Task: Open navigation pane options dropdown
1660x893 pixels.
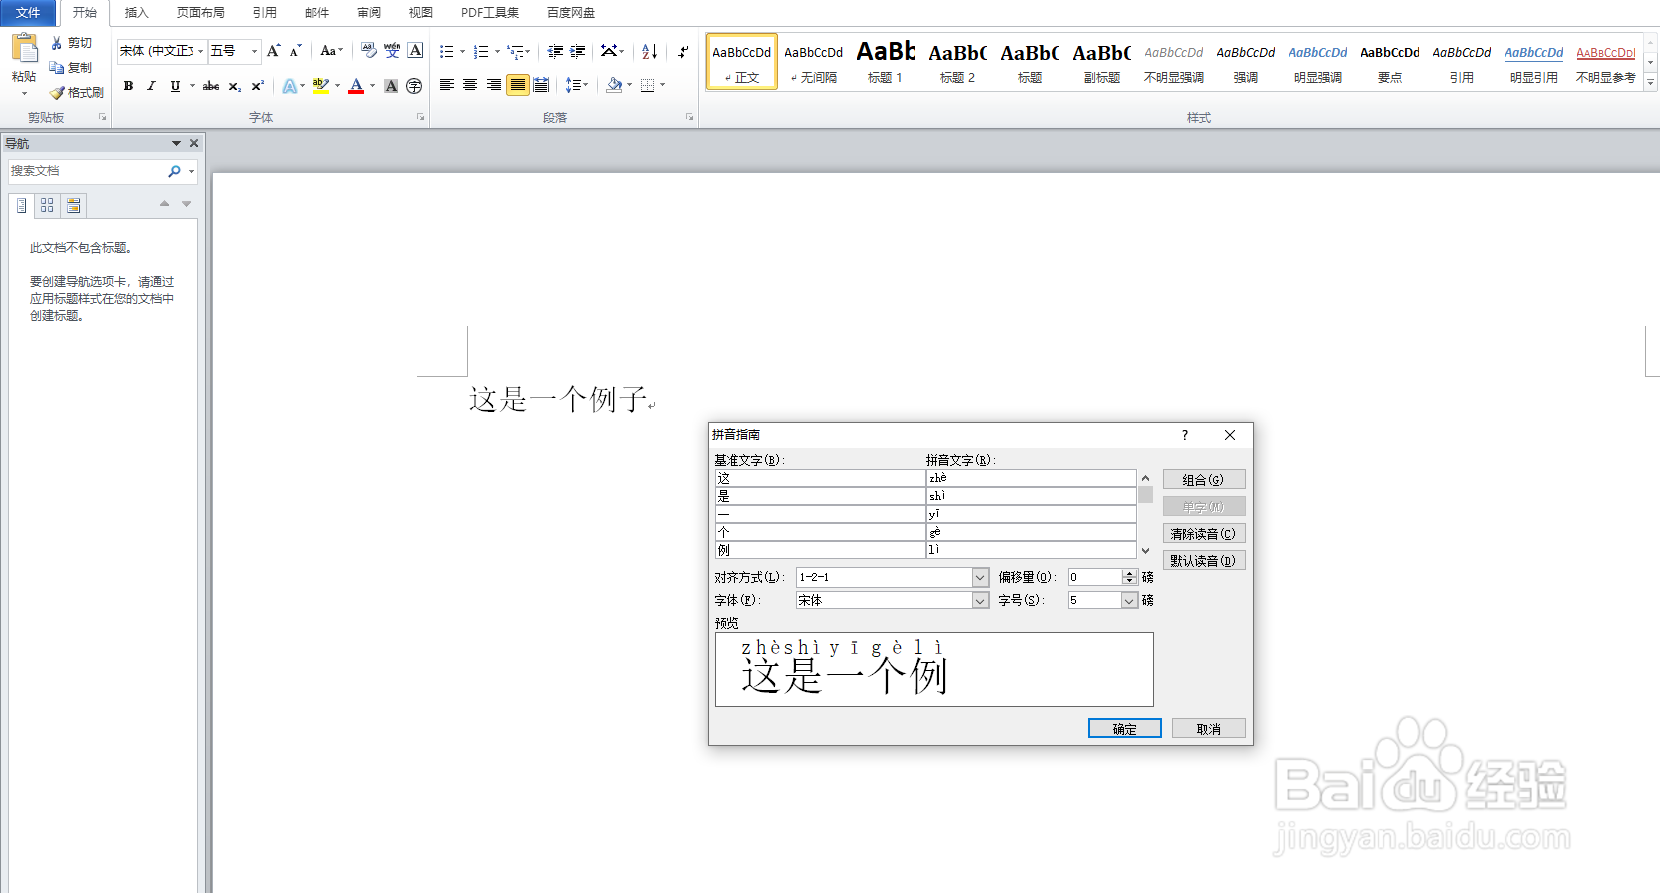Action: pos(176,143)
